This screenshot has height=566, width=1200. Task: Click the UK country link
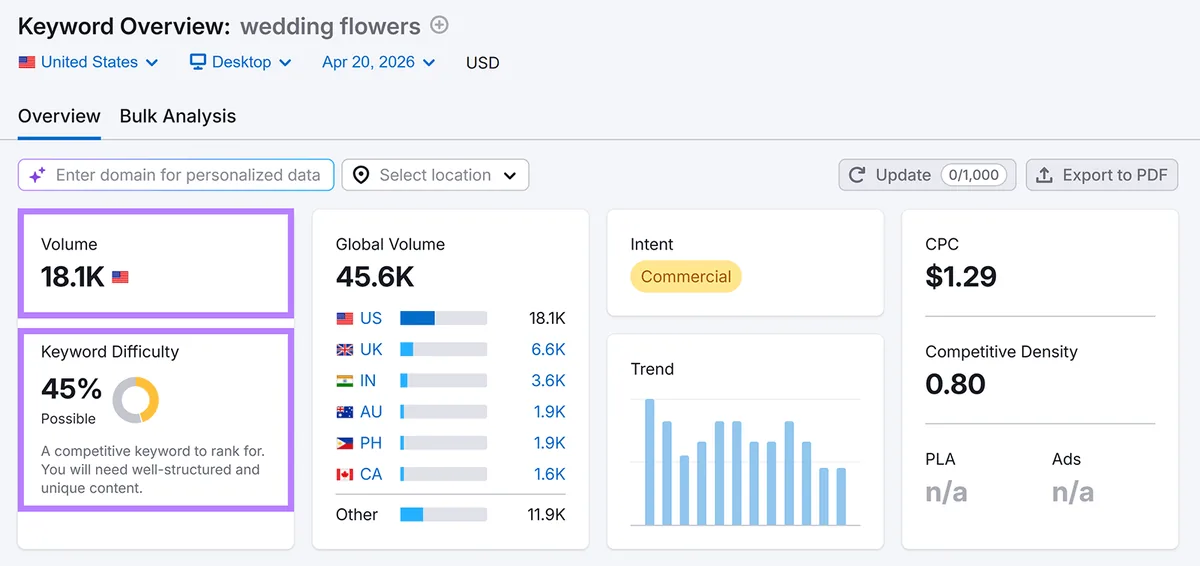tap(371, 349)
